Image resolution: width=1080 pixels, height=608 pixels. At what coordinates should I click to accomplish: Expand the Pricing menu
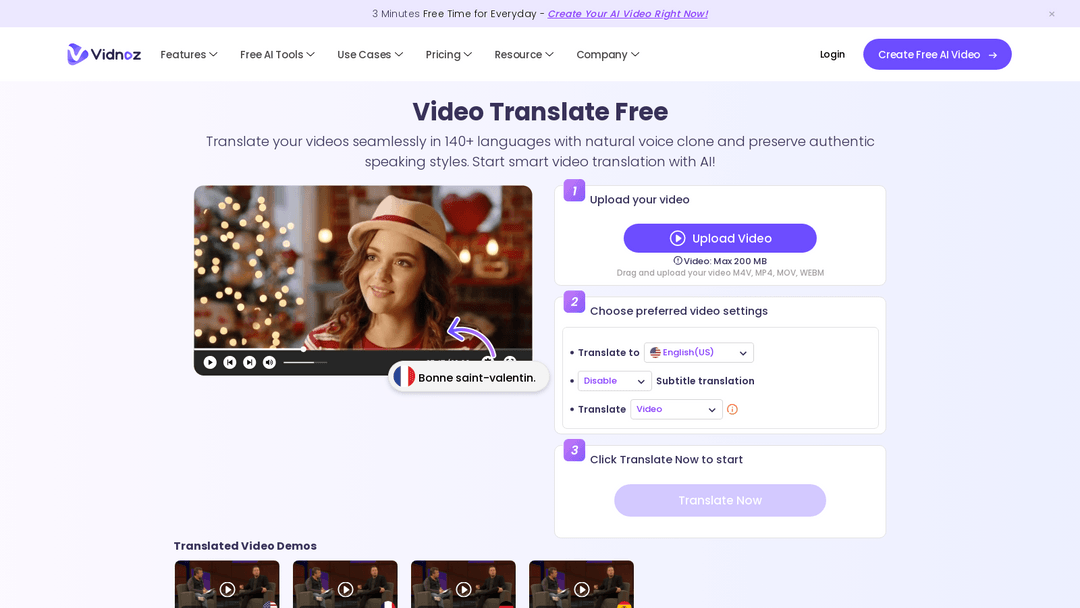coord(448,54)
